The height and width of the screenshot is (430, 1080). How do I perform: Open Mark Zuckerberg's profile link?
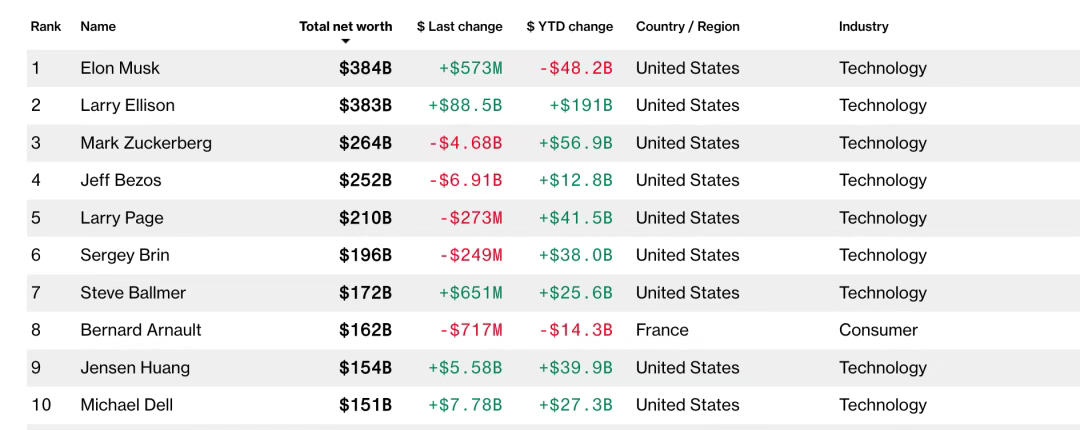[146, 143]
